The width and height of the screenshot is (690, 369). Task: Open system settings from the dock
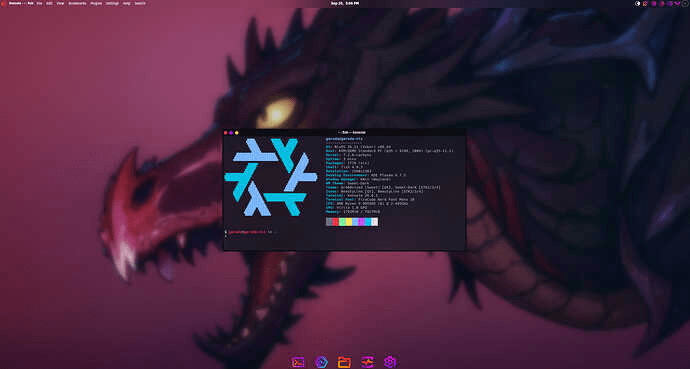(x=390, y=362)
